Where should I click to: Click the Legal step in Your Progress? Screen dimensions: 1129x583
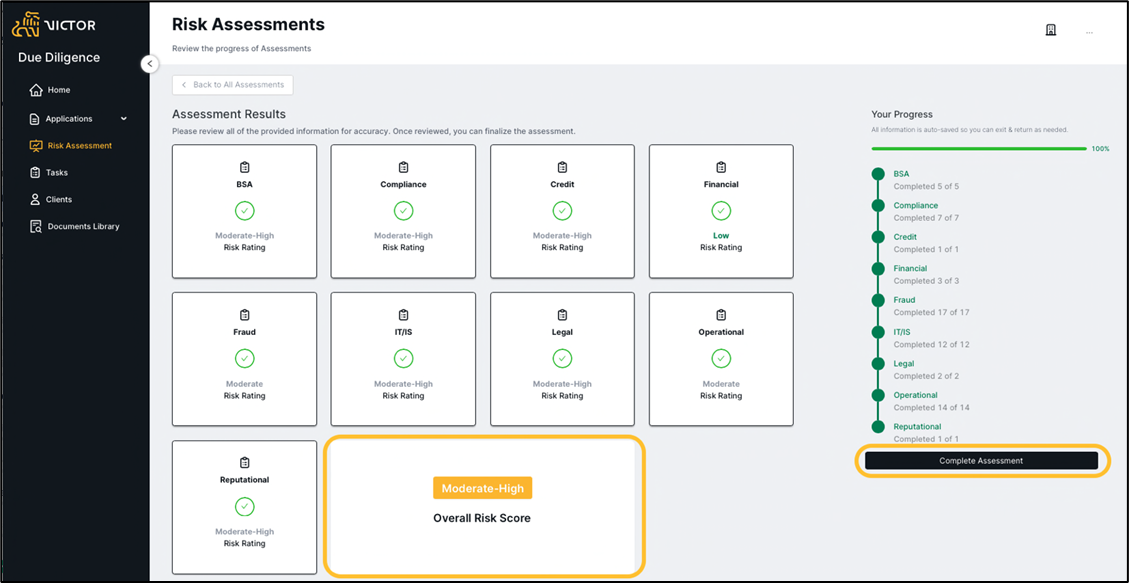904,363
